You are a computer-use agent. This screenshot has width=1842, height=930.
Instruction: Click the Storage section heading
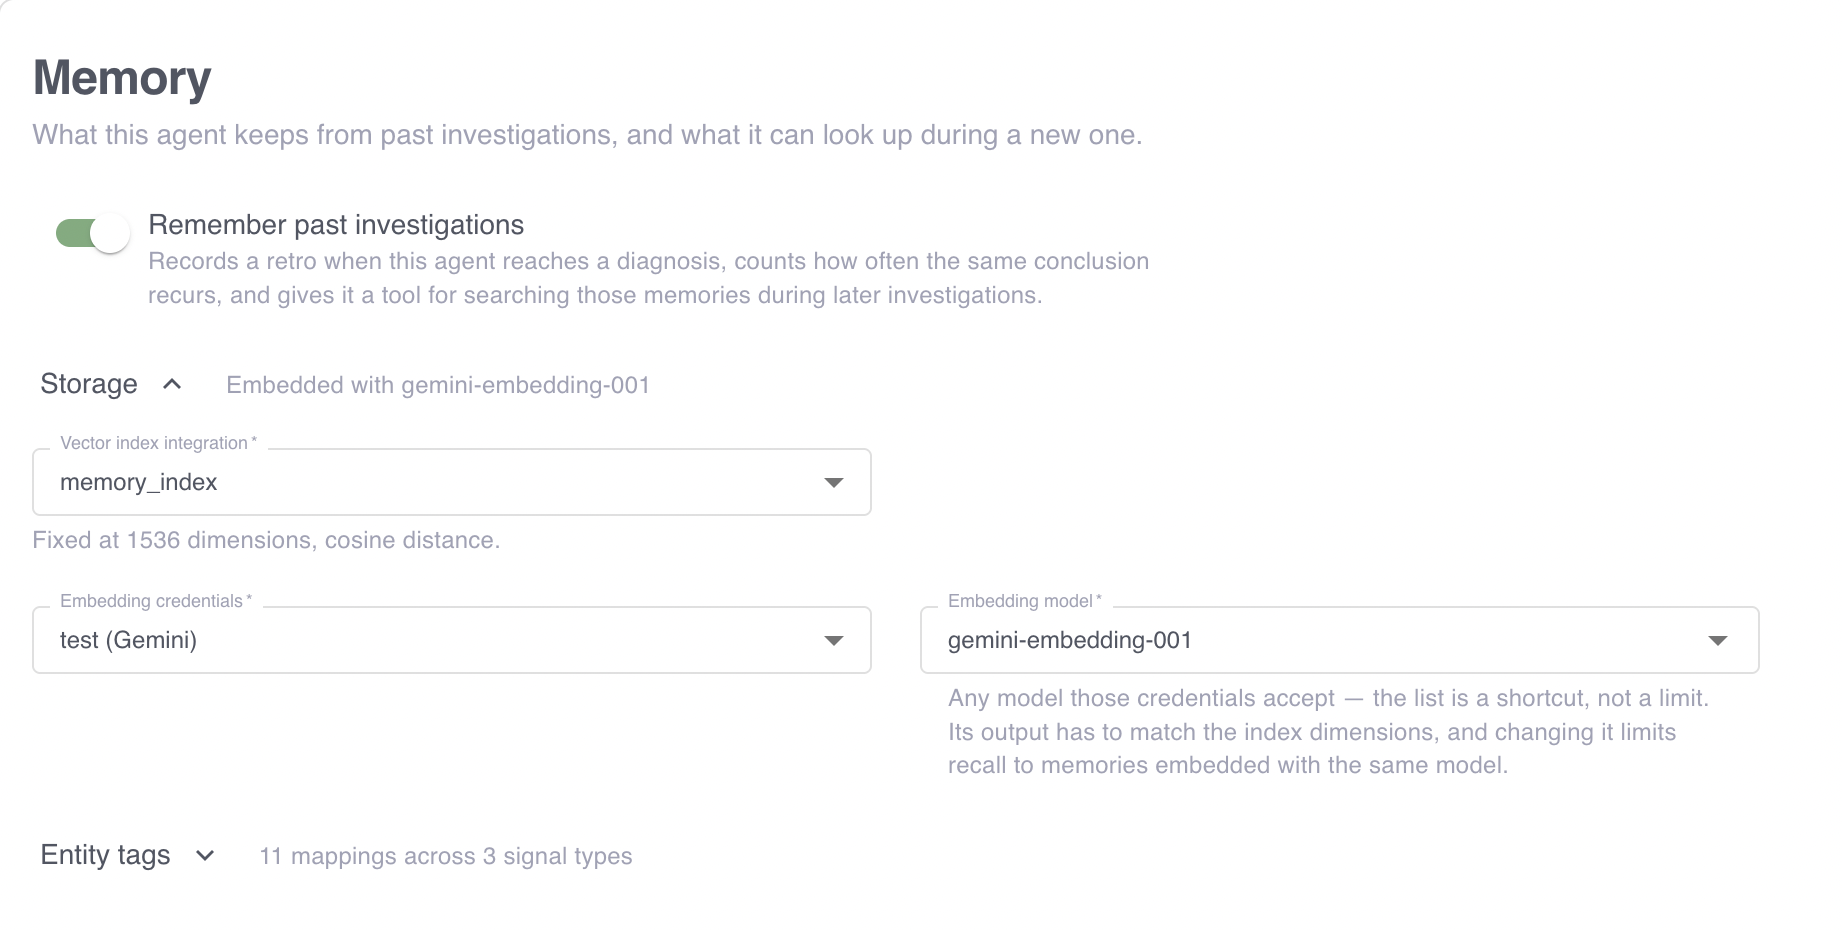click(89, 384)
